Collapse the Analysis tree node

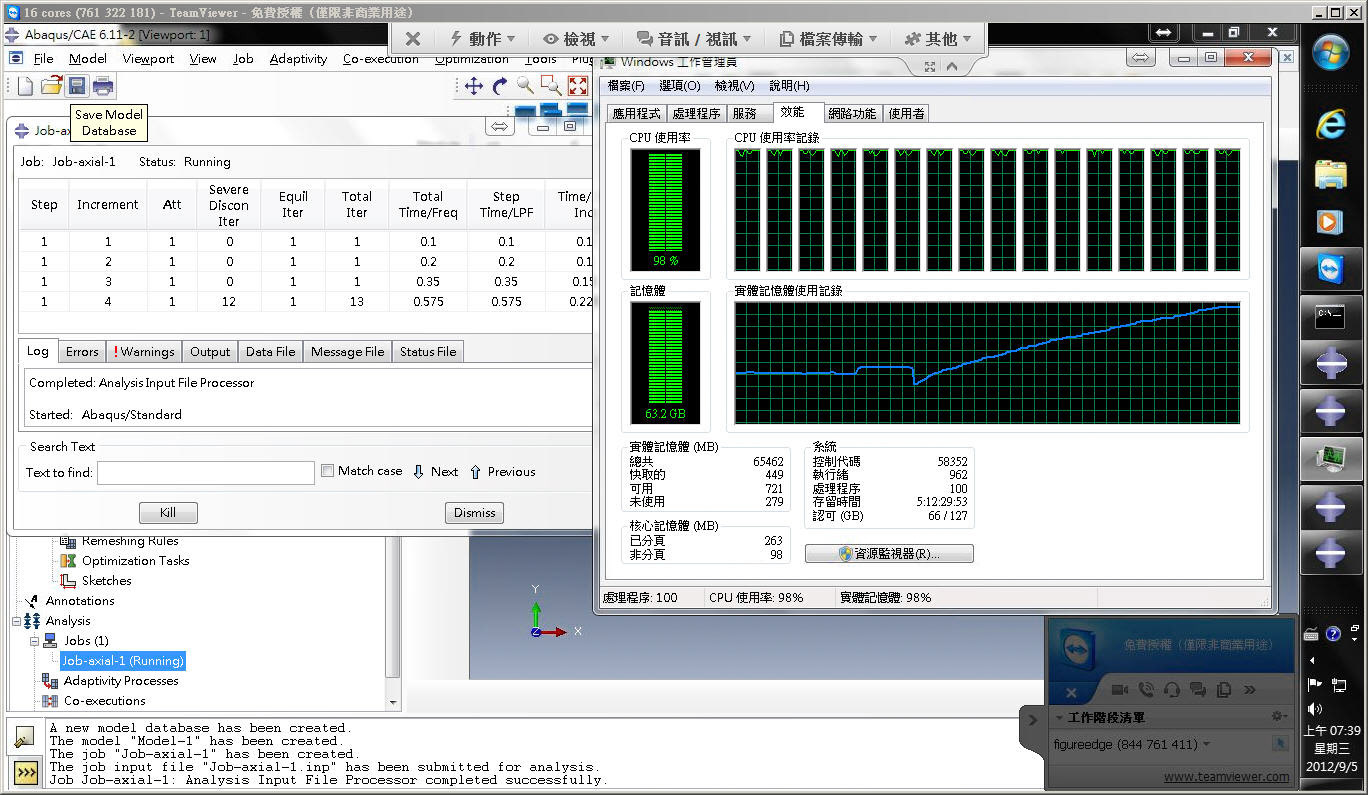16,621
